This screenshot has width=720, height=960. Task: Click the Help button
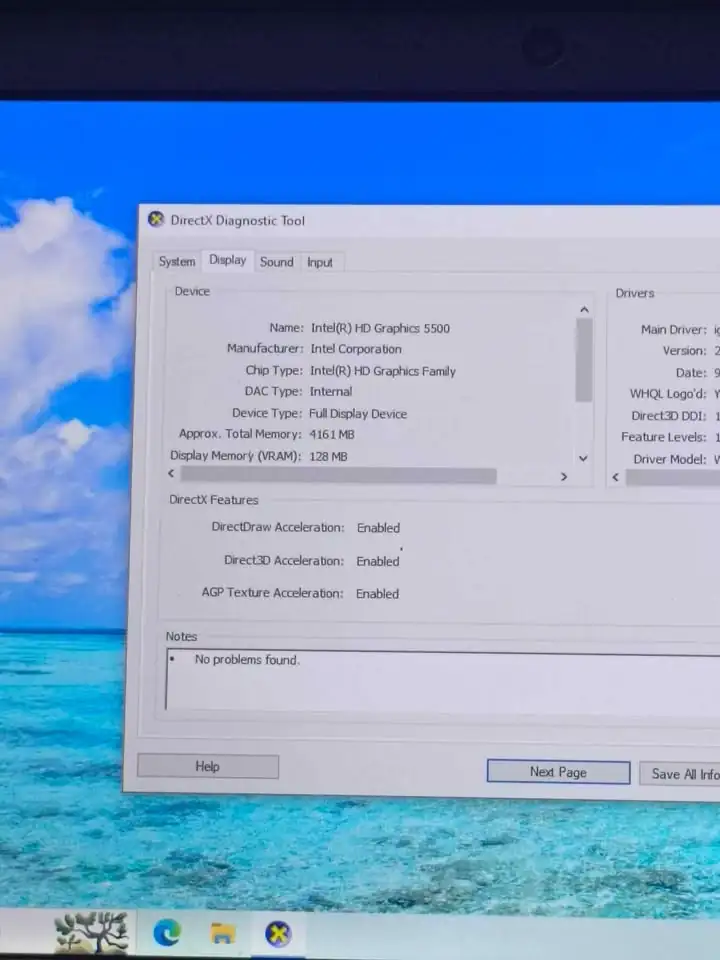point(208,766)
